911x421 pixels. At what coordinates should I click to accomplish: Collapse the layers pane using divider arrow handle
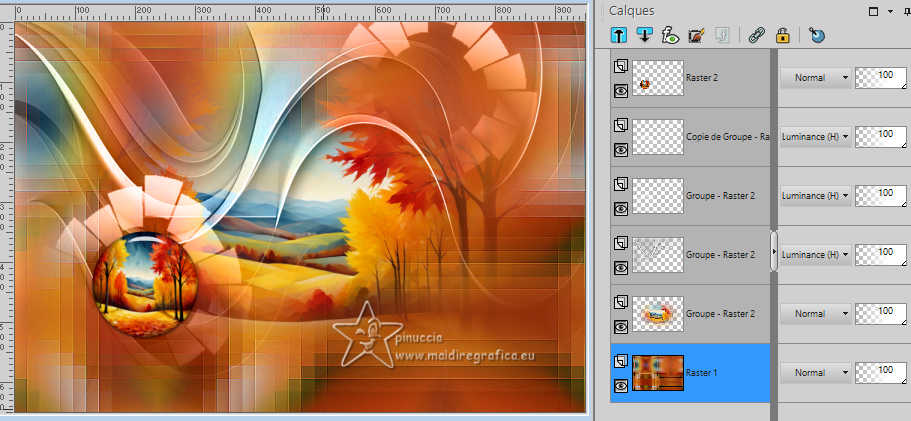[773, 251]
